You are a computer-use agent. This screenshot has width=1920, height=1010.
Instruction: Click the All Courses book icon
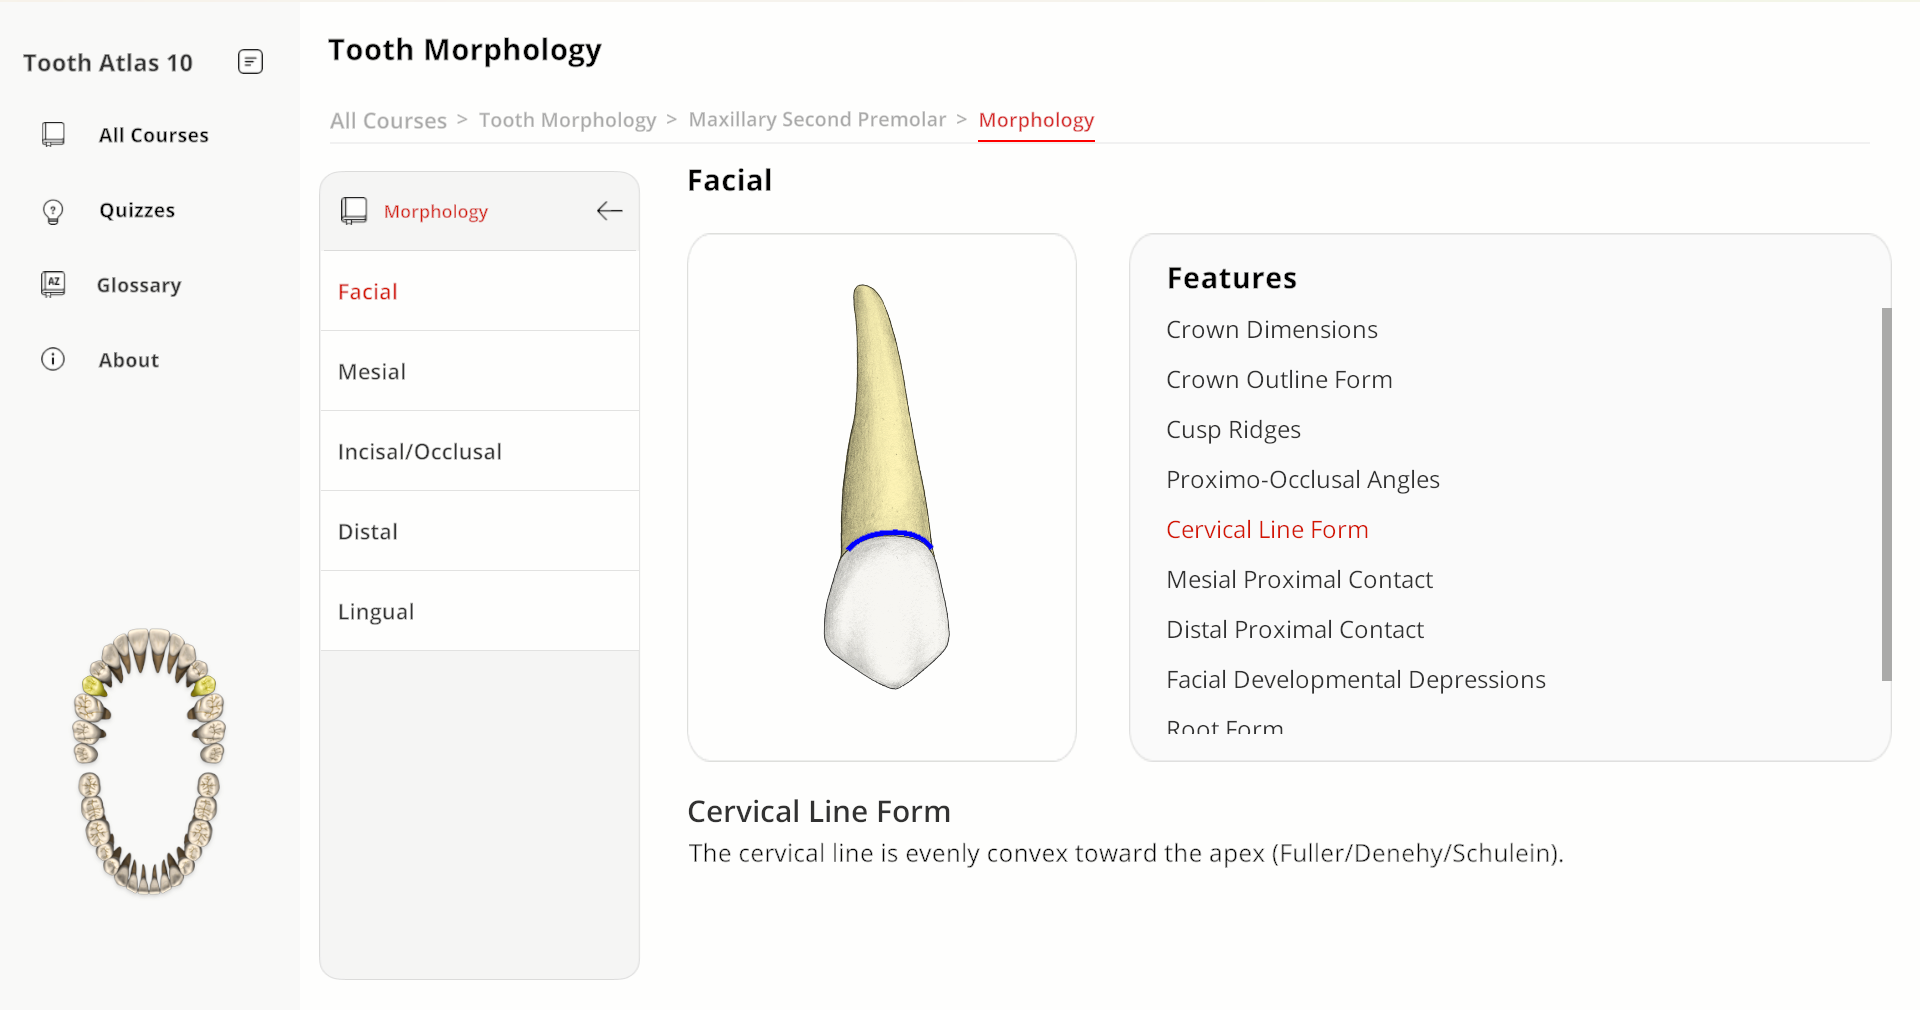click(53, 135)
